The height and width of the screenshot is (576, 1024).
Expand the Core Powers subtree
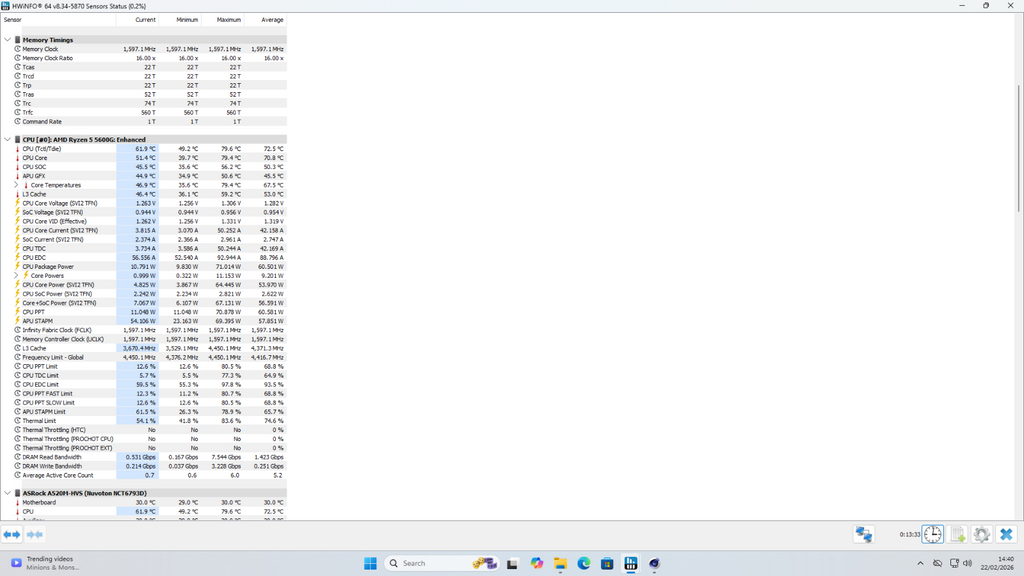[16, 276]
